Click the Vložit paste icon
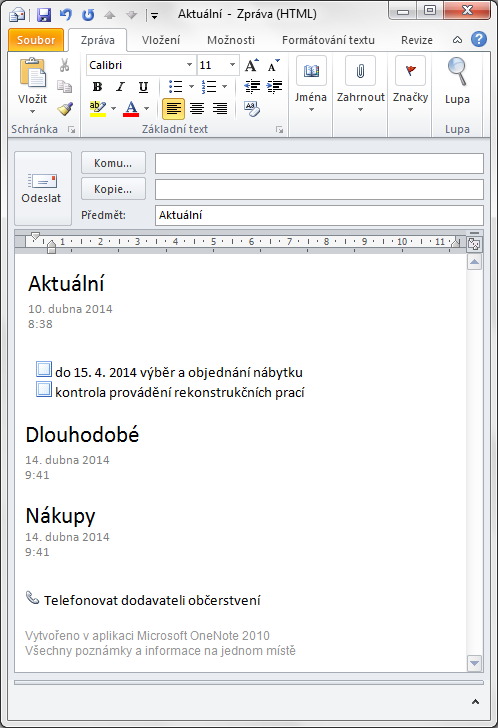The height and width of the screenshot is (728, 498). tap(32, 72)
